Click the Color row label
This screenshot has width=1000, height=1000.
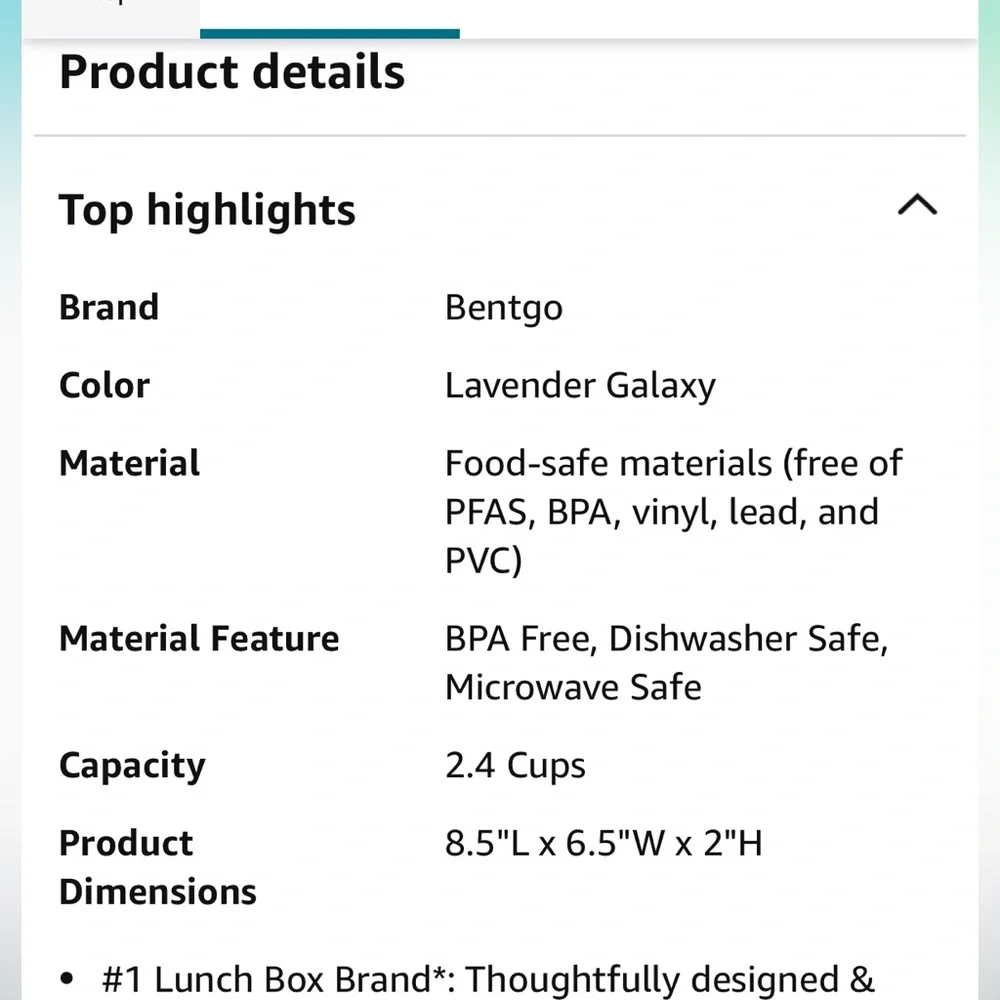pyautogui.click(x=105, y=386)
